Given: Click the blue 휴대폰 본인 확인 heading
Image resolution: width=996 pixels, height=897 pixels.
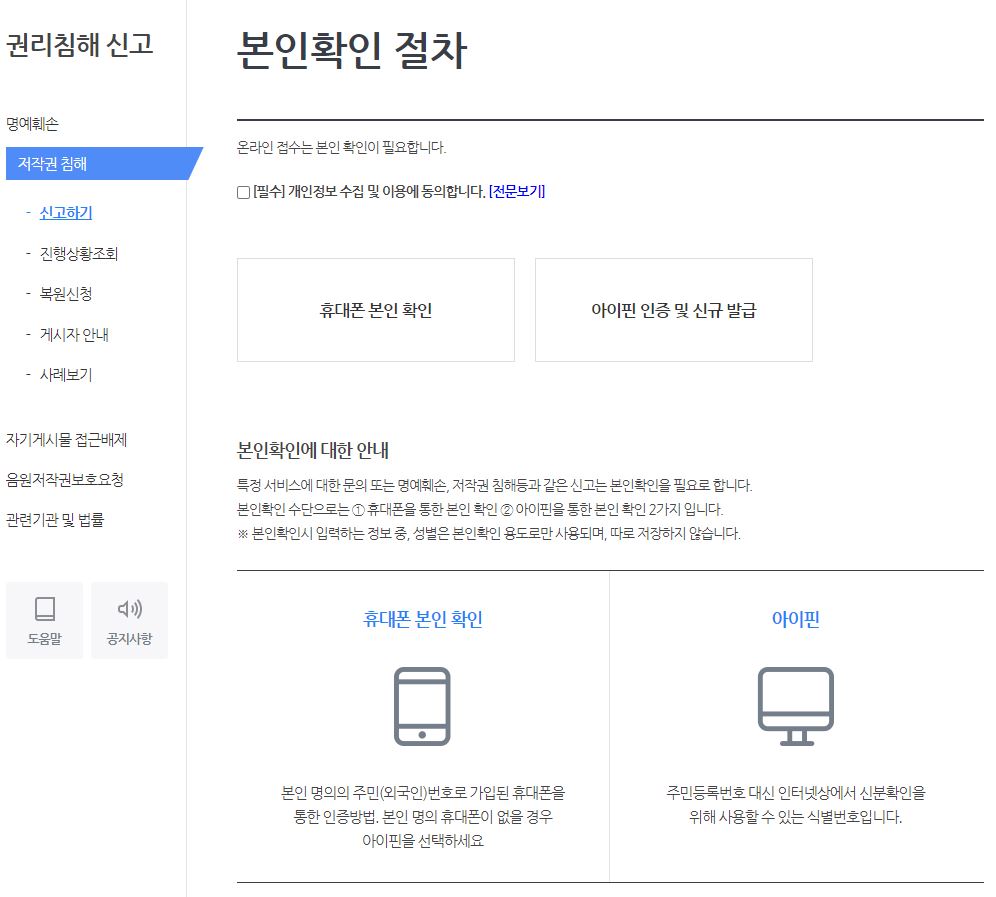Looking at the screenshot, I should coord(422,619).
